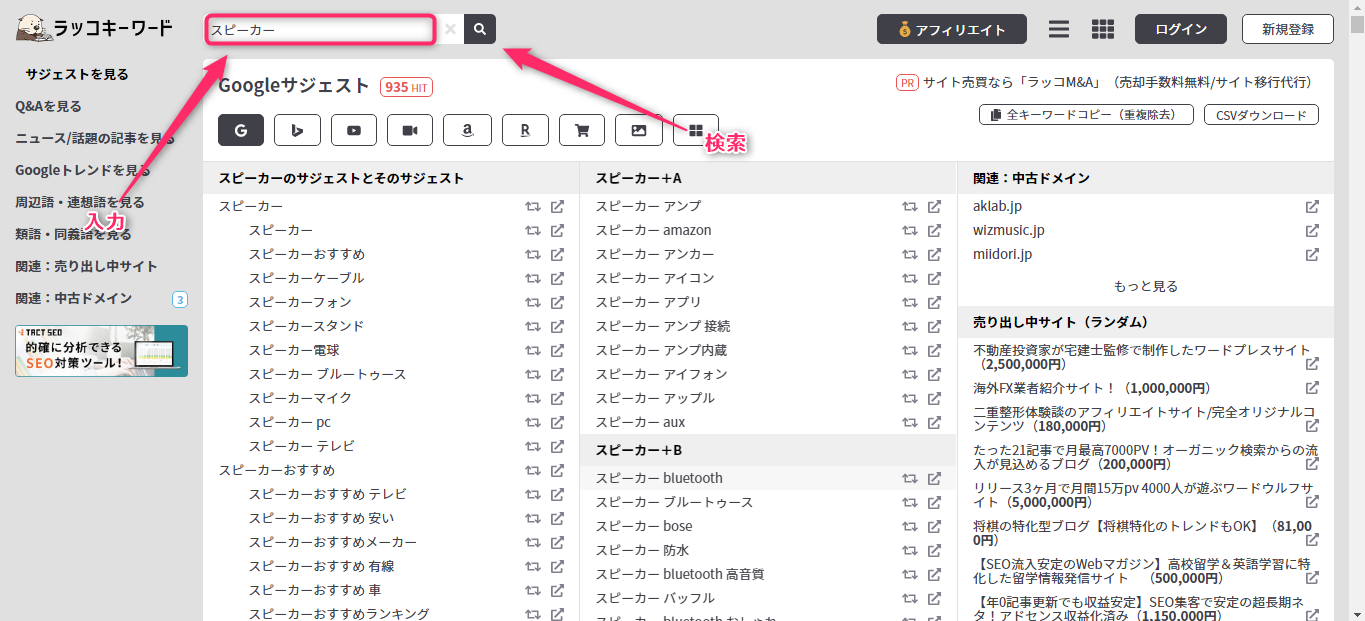Select the Rakuten (R) suggestions icon
Screen dimensions: 1365x621
pos(525,129)
